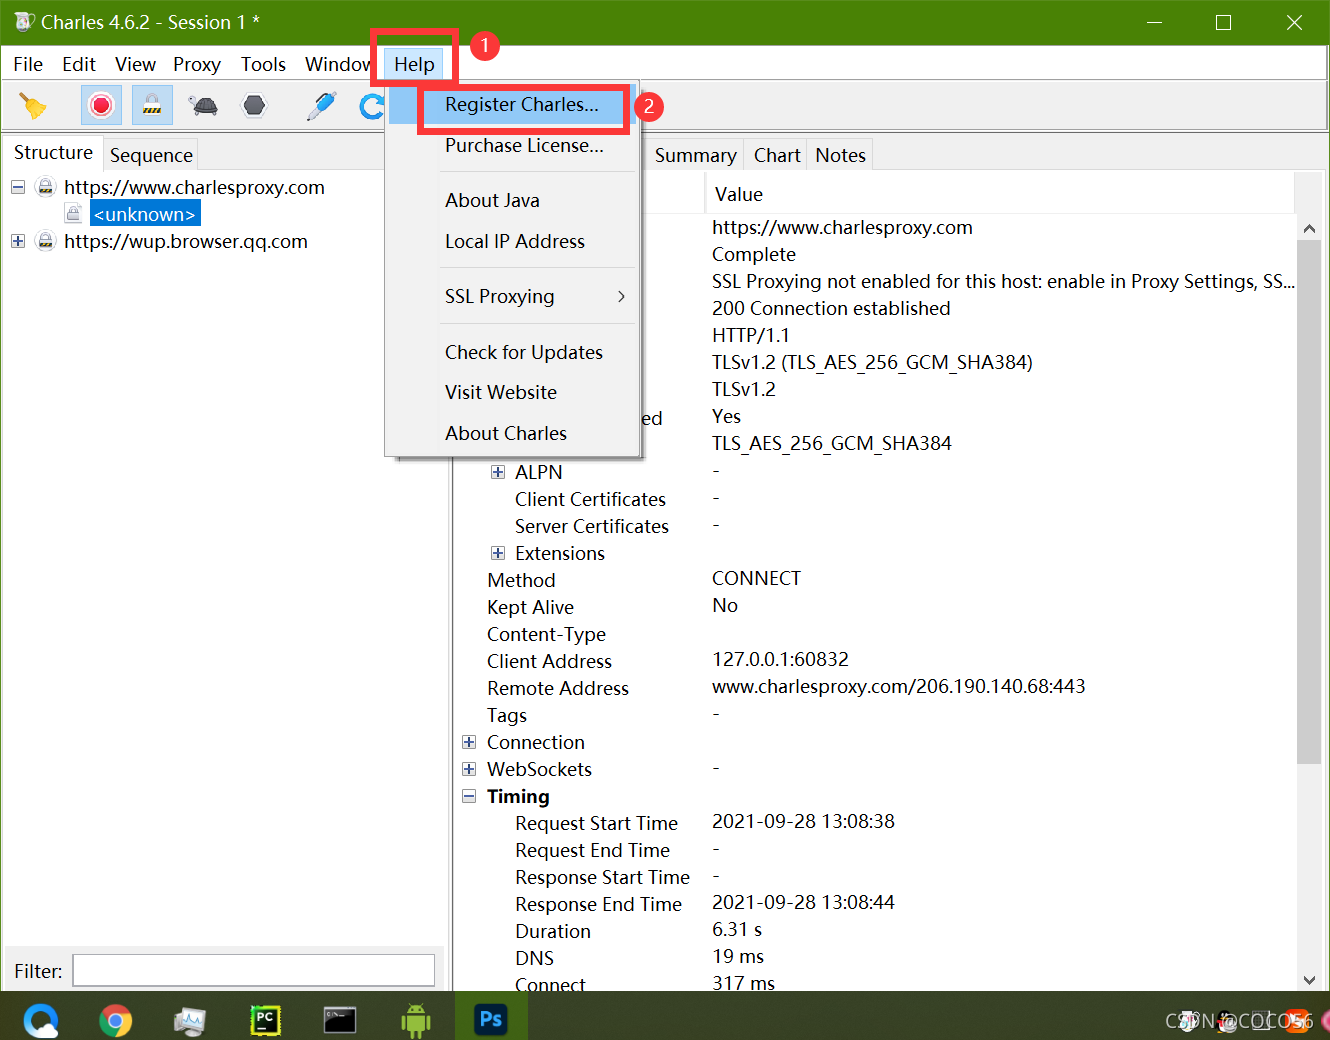Click Visit Website in the Help menu

pos(501,392)
